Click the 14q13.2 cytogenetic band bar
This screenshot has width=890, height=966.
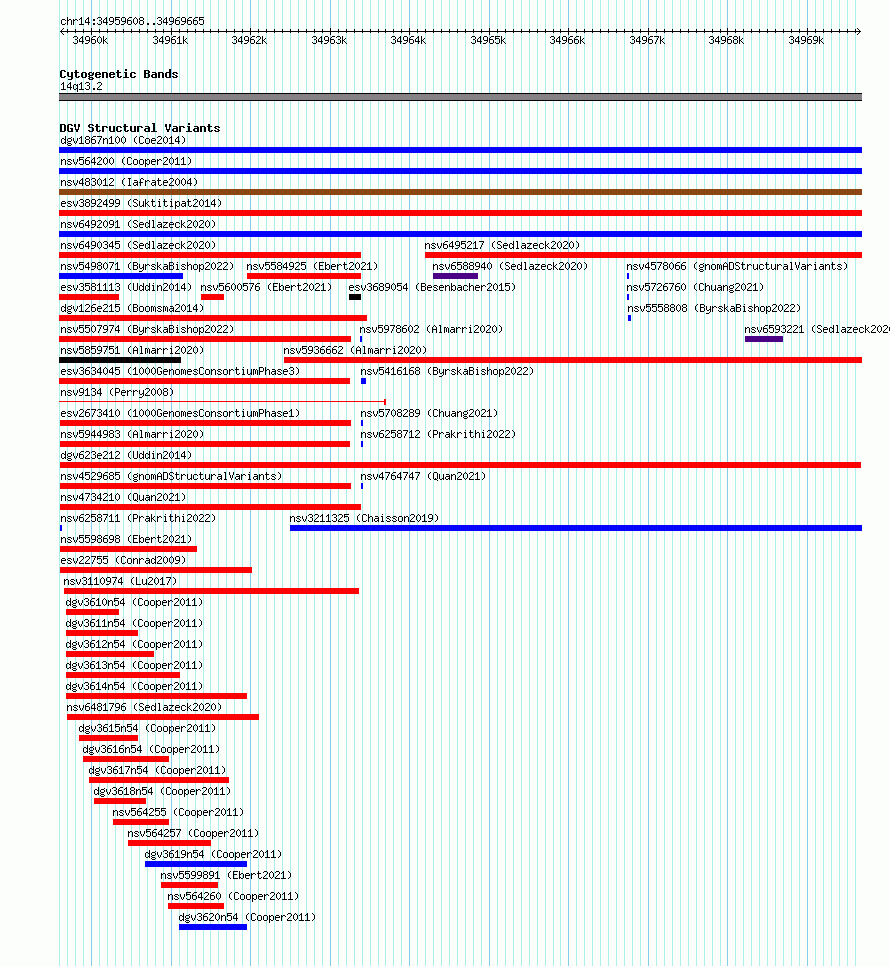(460, 97)
